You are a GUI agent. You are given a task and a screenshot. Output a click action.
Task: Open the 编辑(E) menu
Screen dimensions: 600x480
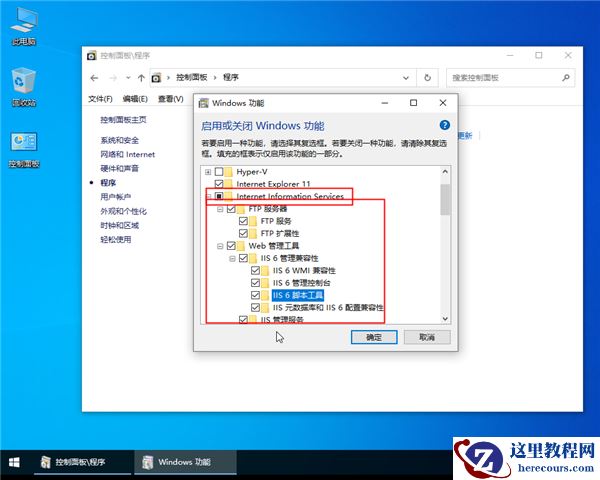click(135, 99)
